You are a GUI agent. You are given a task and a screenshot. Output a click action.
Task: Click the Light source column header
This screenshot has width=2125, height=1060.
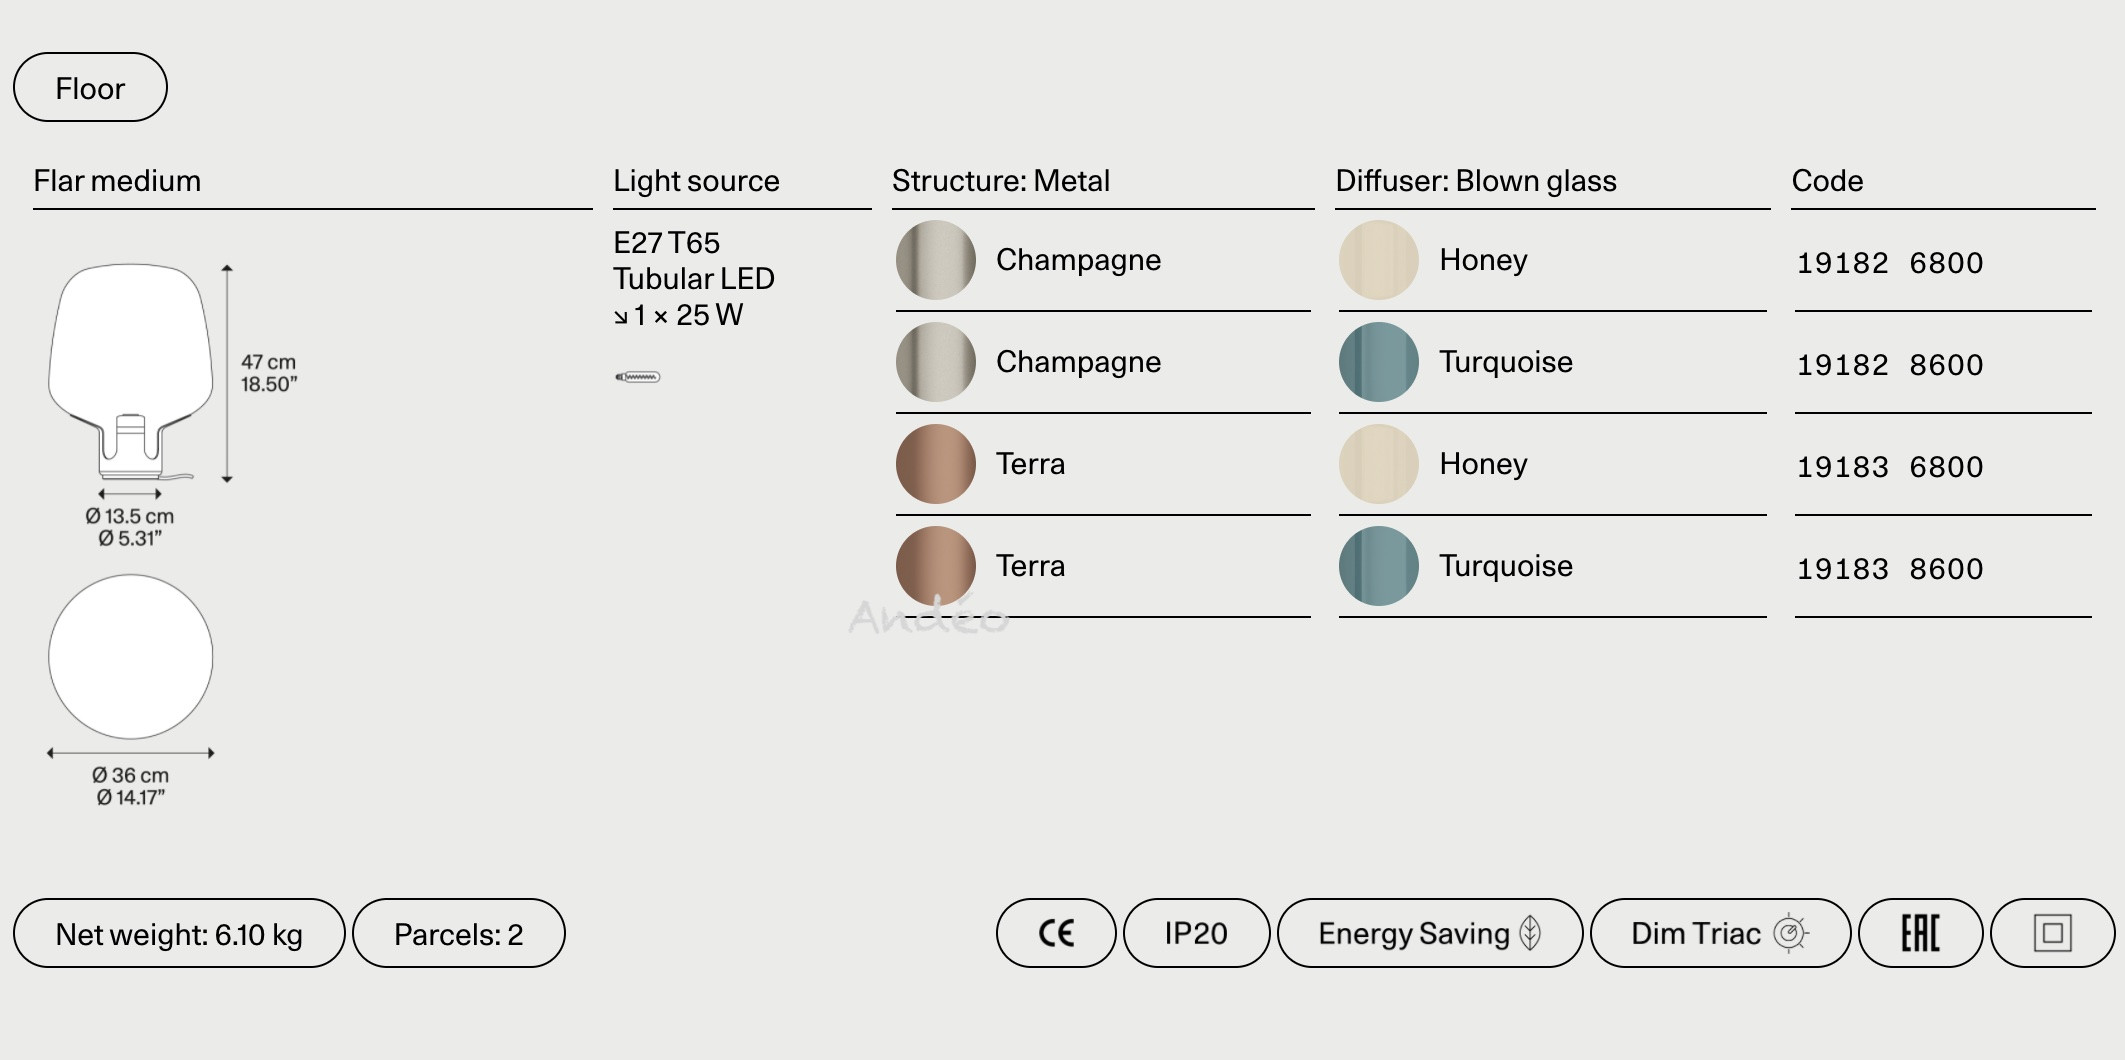[x=696, y=181]
